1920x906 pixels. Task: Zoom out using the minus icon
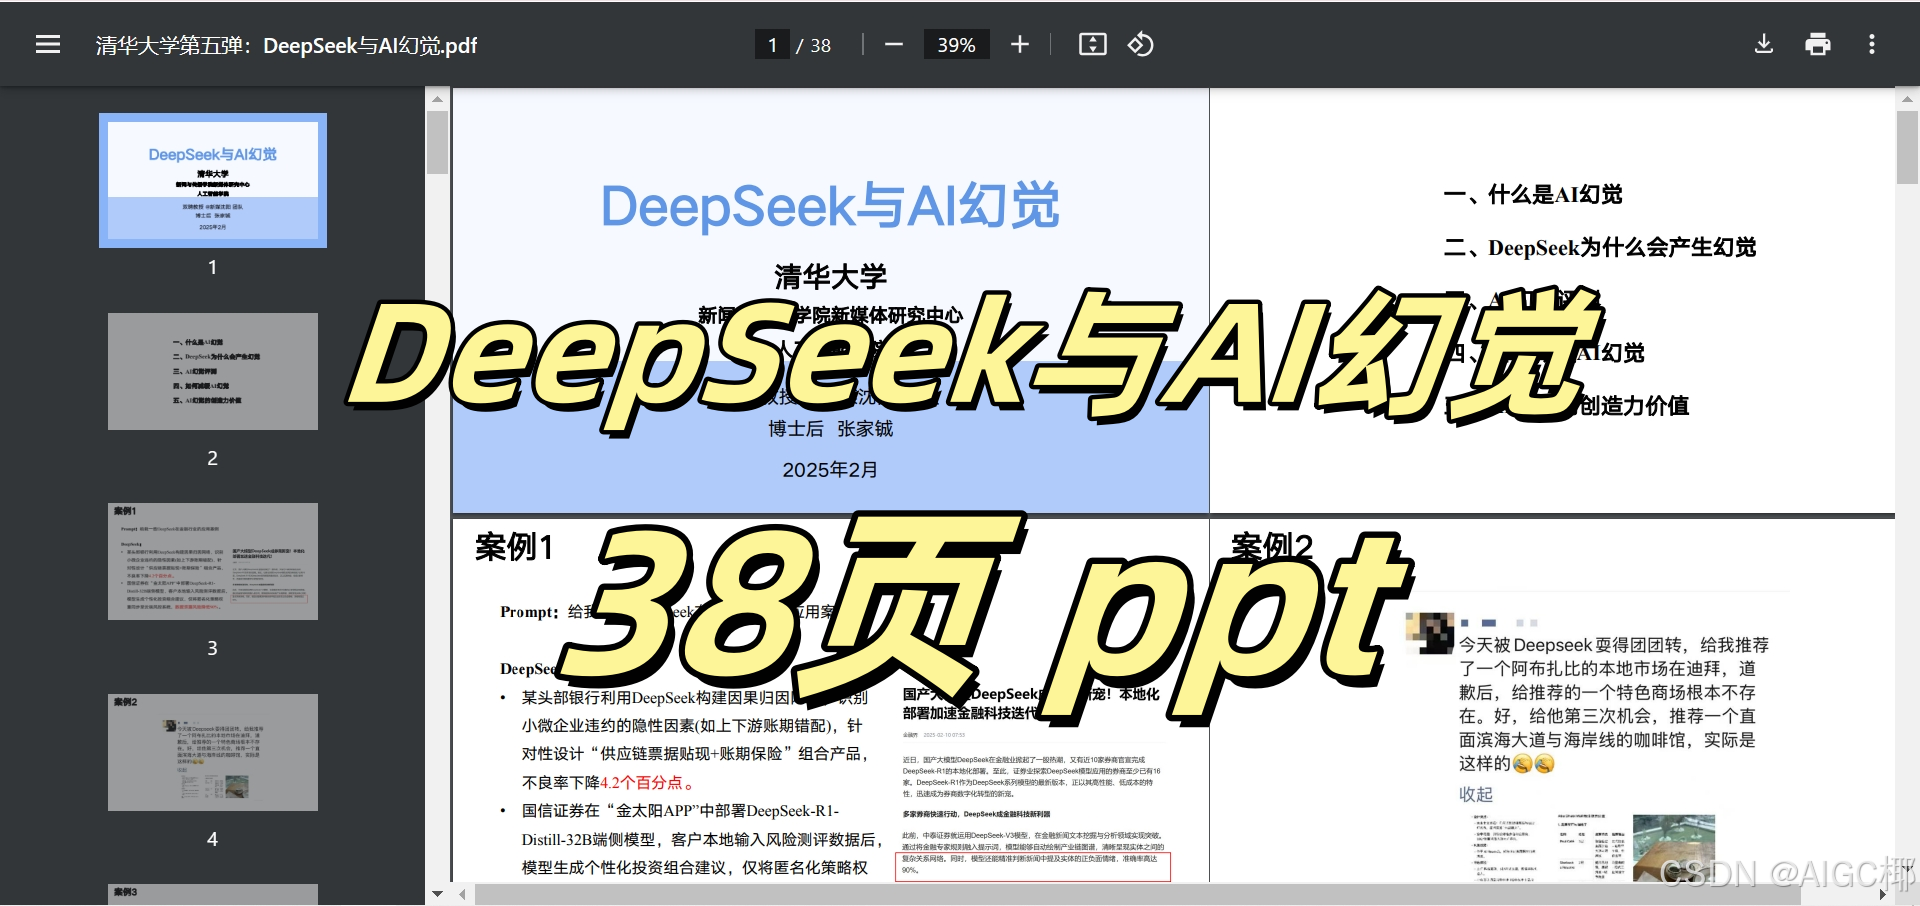(x=893, y=44)
